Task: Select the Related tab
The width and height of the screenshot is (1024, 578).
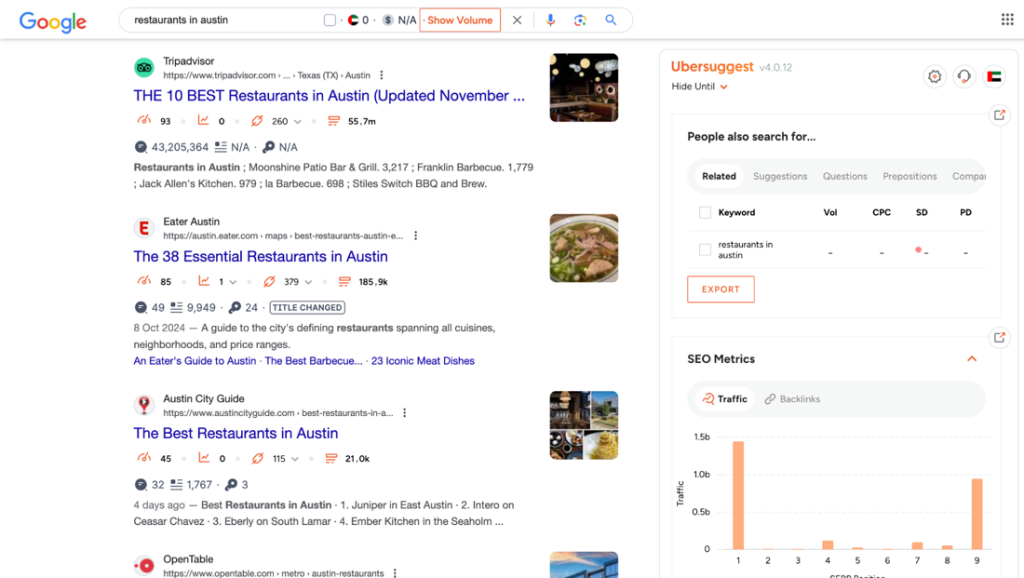Action: pos(718,176)
